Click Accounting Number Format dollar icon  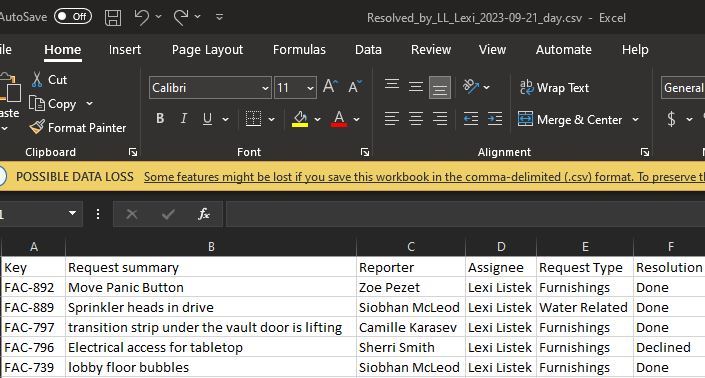pos(671,119)
